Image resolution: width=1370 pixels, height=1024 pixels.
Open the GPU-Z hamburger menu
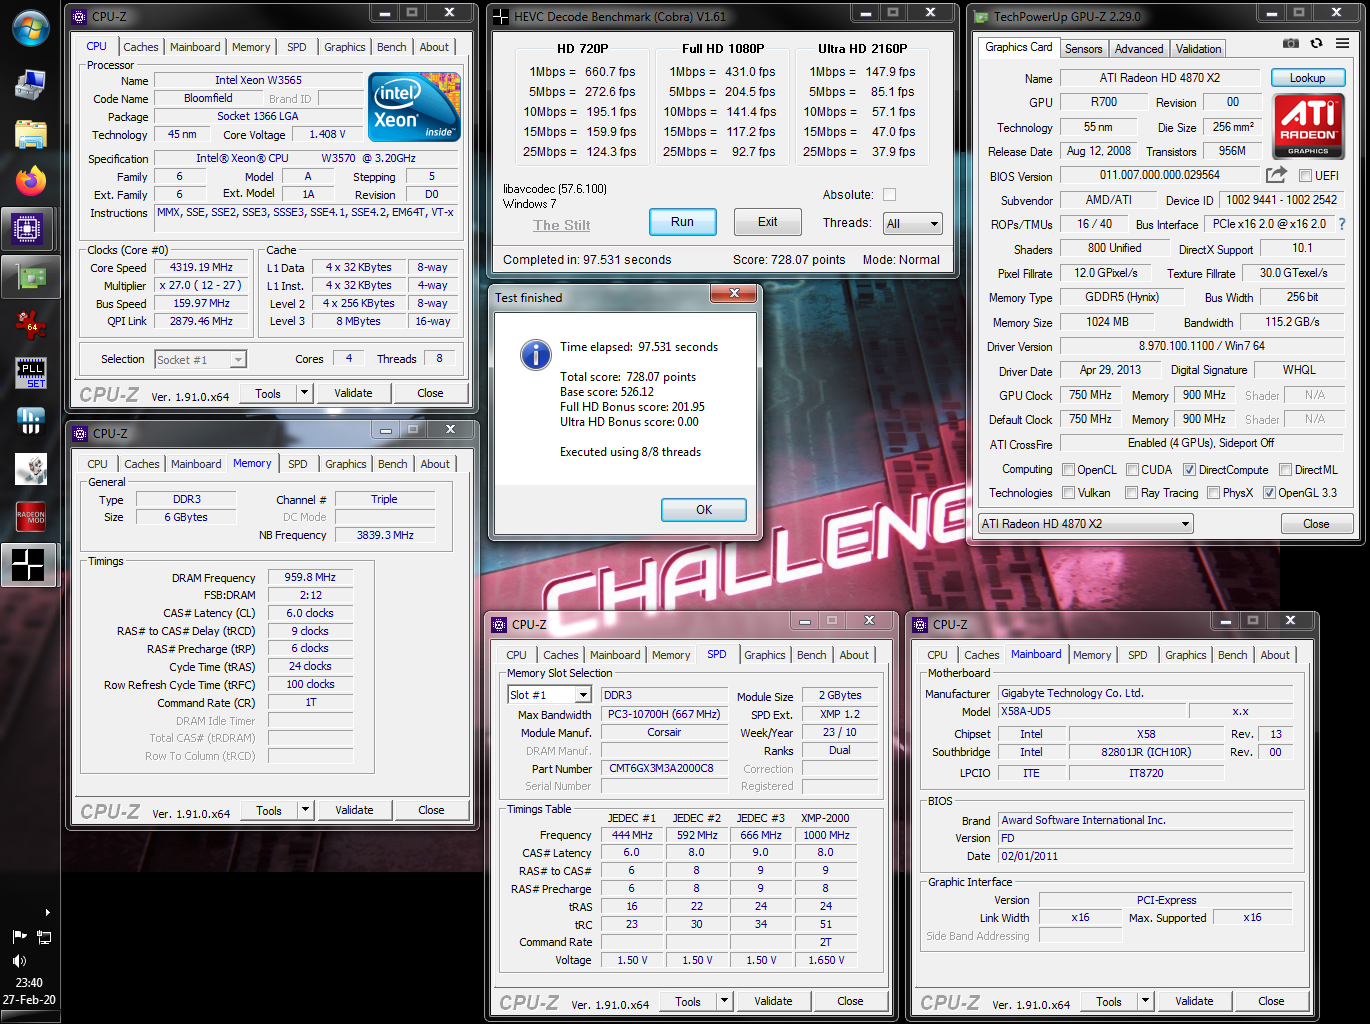[1342, 44]
